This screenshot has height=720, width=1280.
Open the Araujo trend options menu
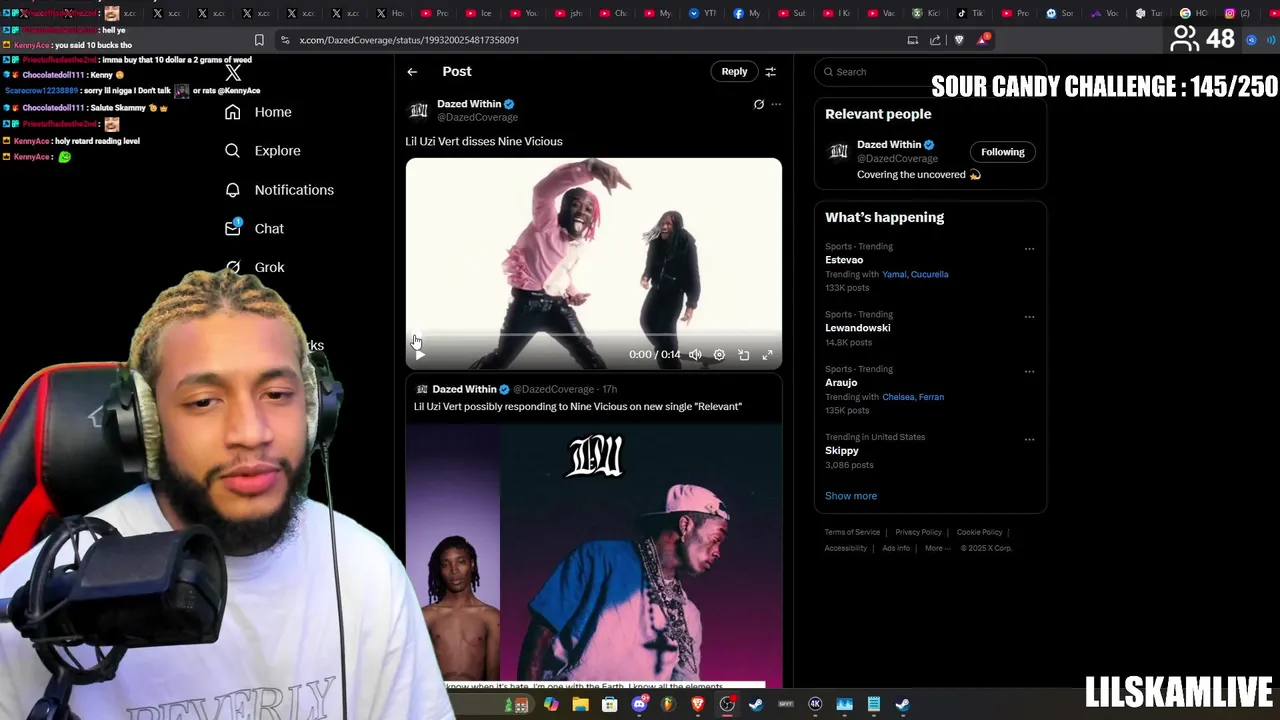click(x=1029, y=372)
